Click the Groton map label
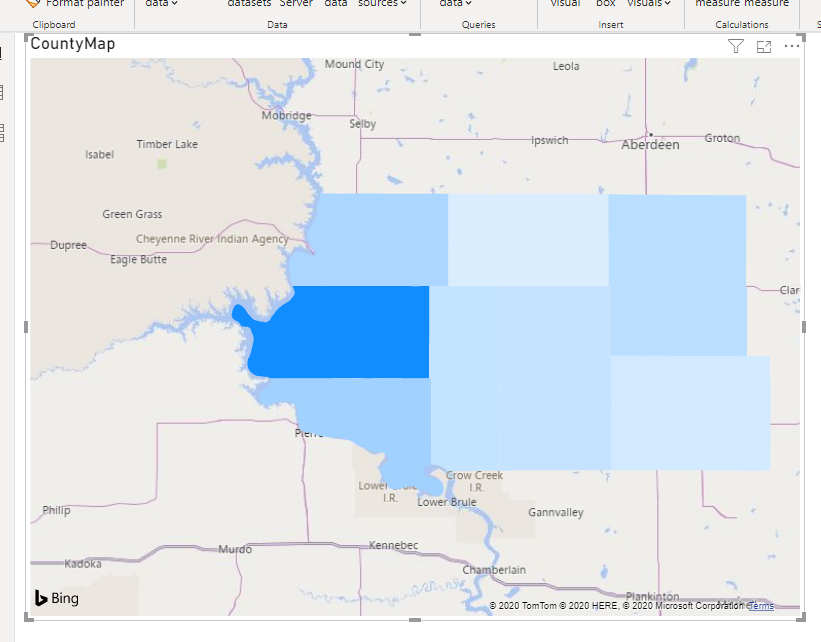The height and width of the screenshot is (642, 821). click(722, 139)
